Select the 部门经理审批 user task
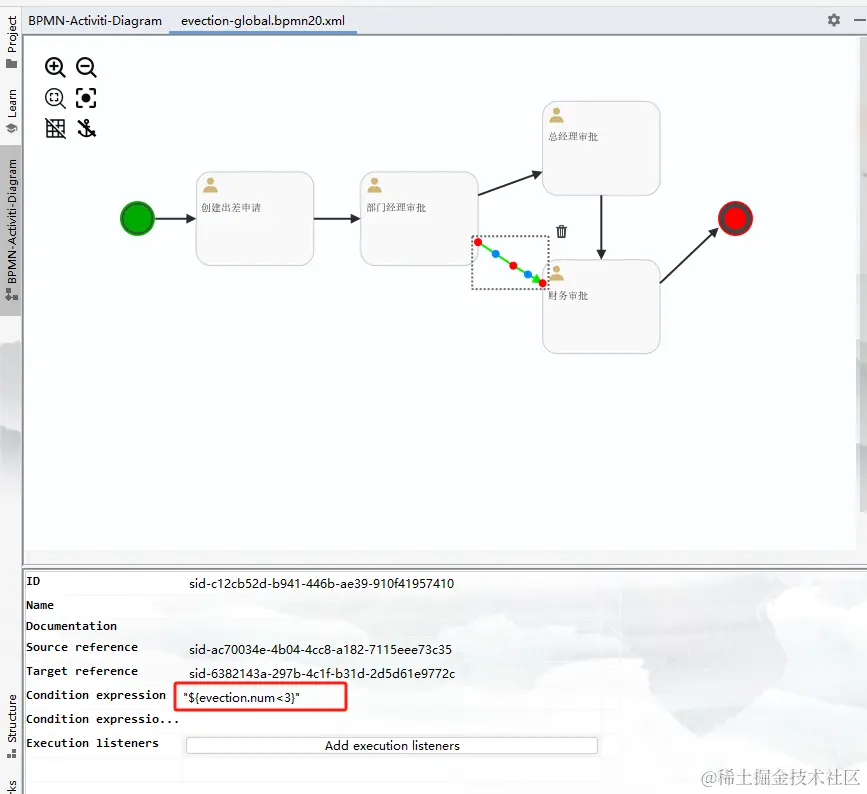The width and height of the screenshot is (867, 794). click(x=419, y=218)
